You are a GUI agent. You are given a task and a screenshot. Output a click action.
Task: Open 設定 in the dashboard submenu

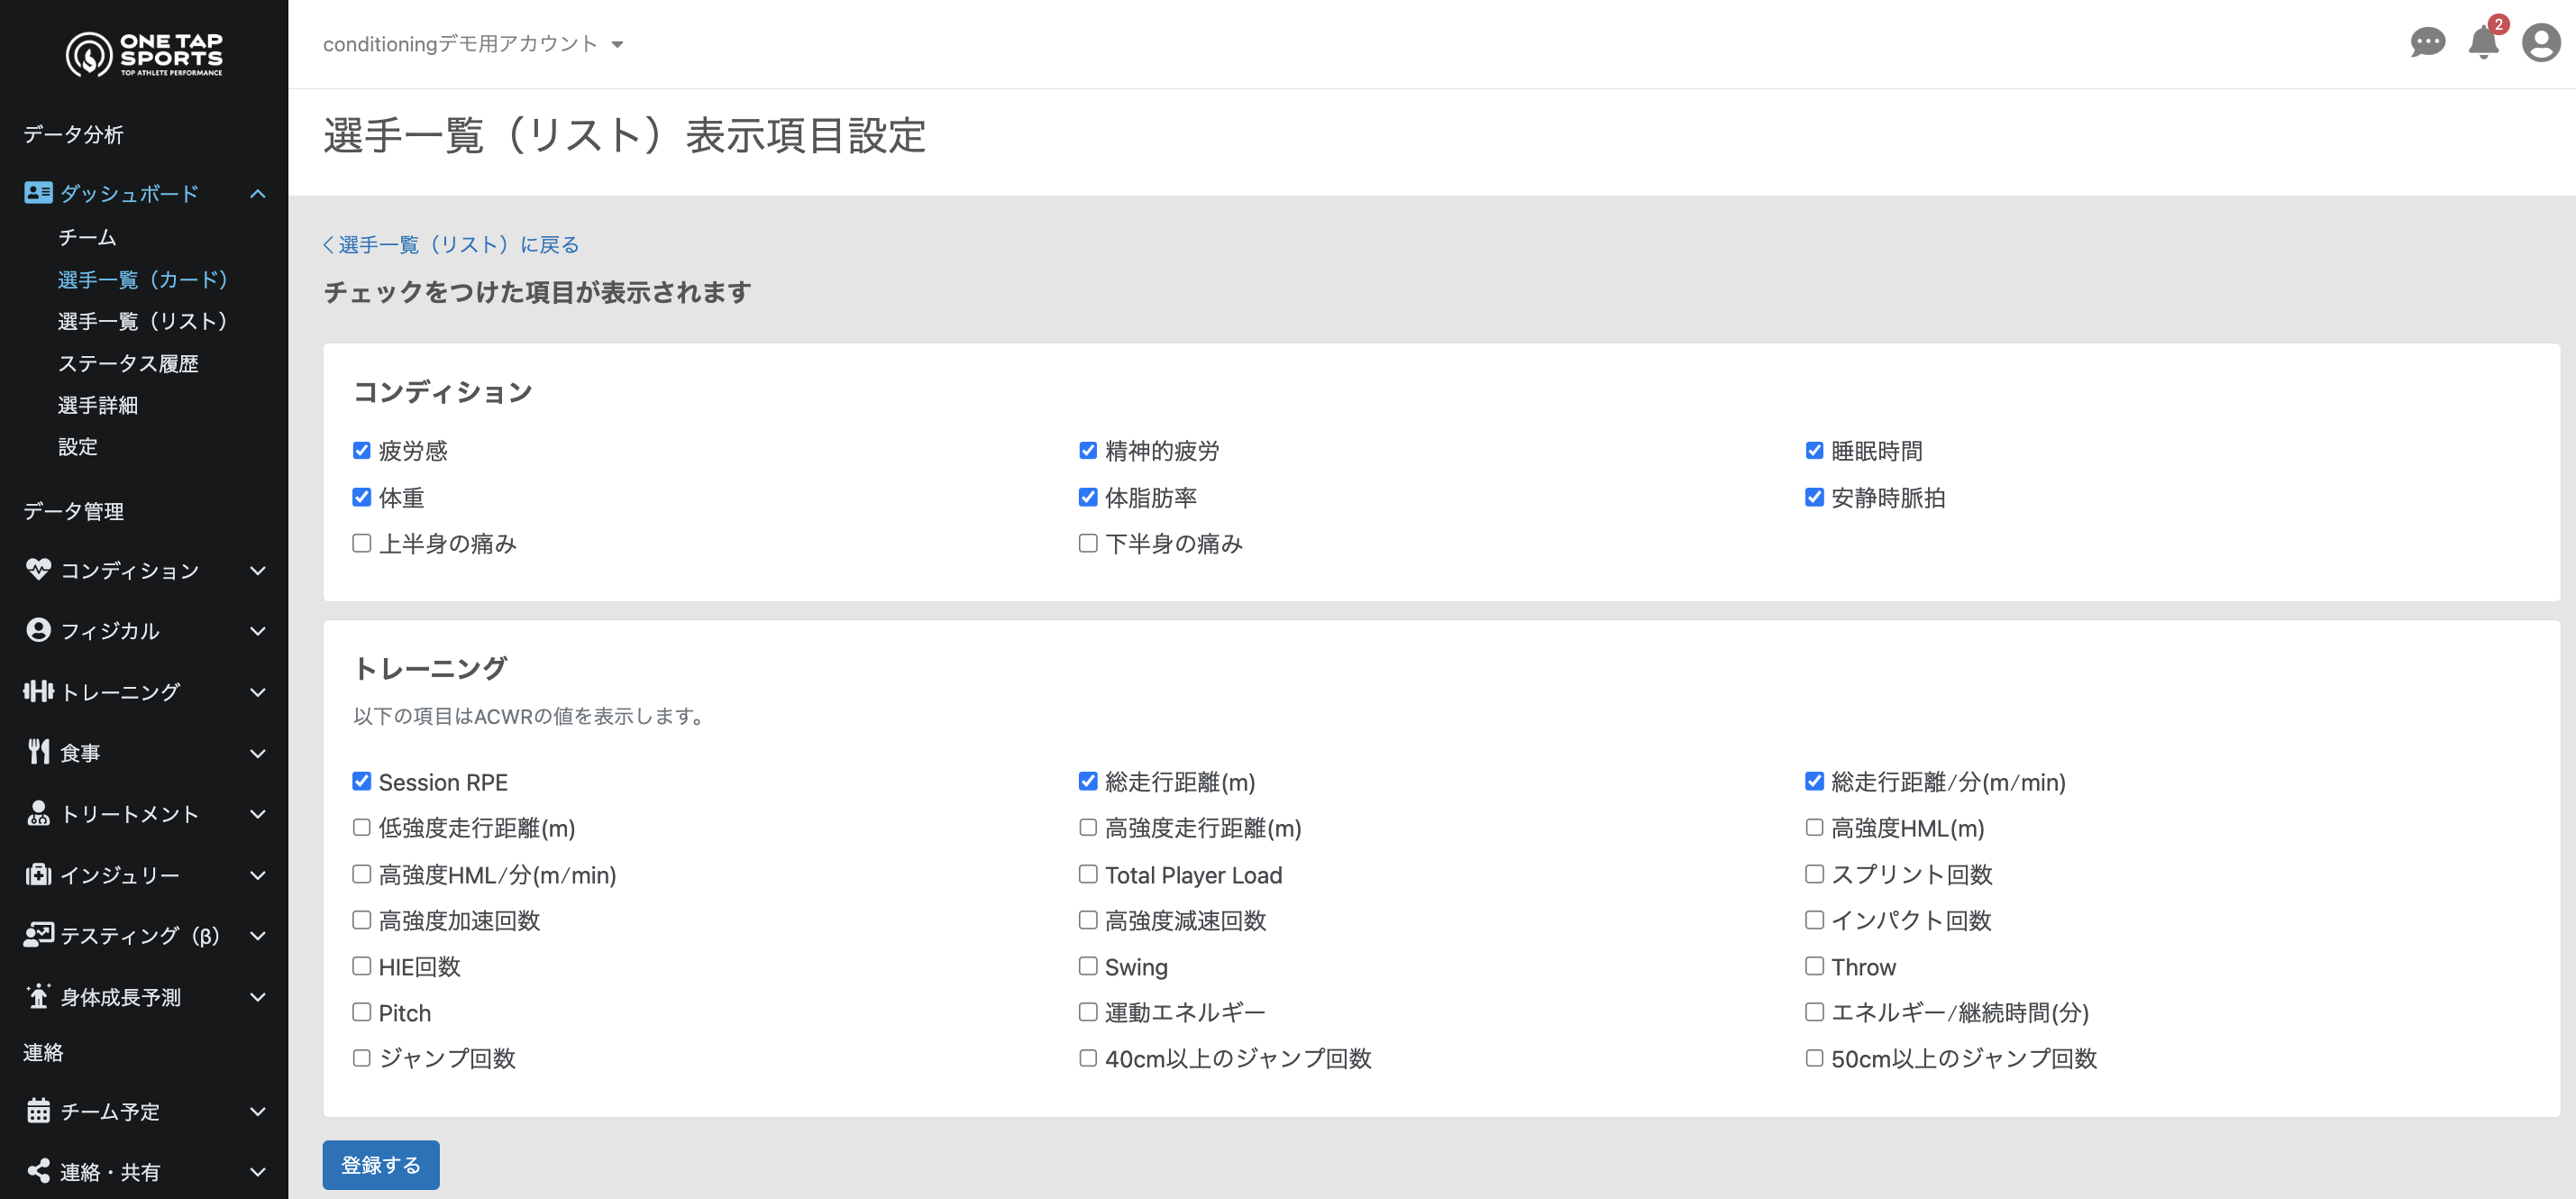(78, 447)
